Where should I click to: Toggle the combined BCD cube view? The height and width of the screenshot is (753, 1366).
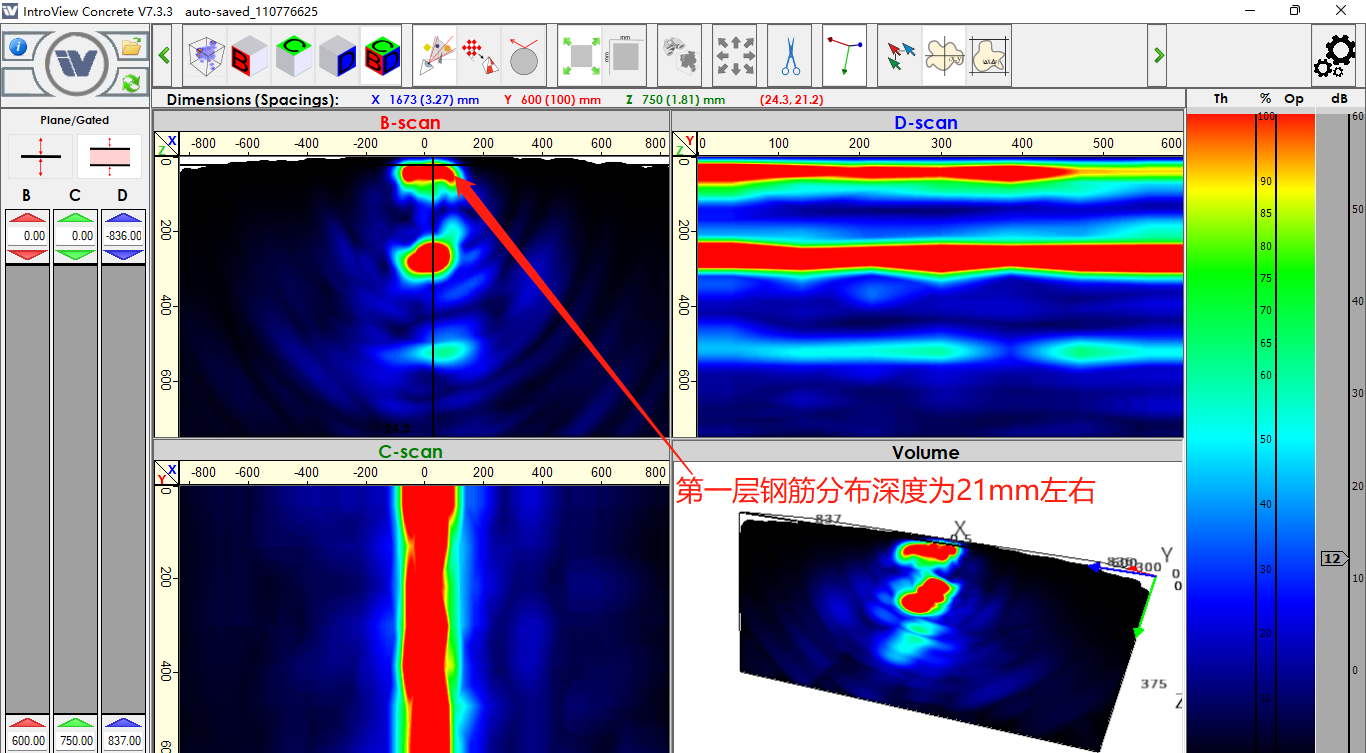tap(381, 55)
